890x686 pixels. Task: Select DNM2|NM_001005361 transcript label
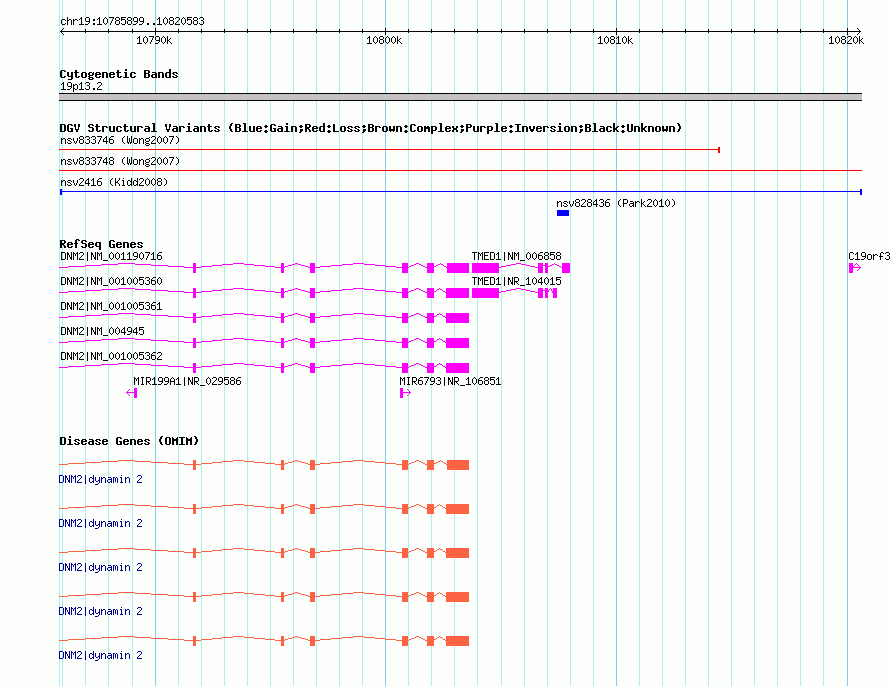coord(111,306)
